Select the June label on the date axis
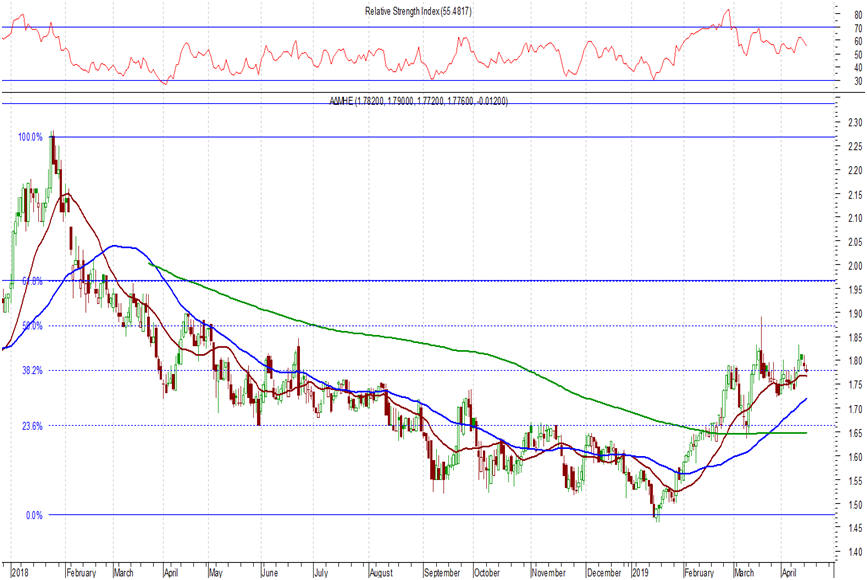This screenshot has width=867, height=580. (x=268, y=573)
